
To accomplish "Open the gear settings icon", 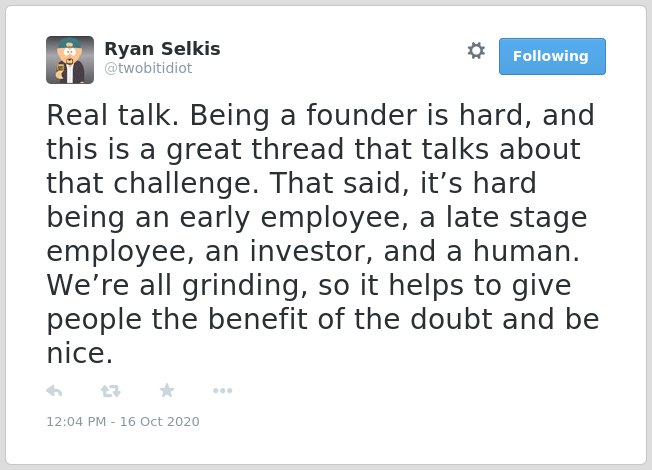I will pyautogui.click(x=476, y=51).
